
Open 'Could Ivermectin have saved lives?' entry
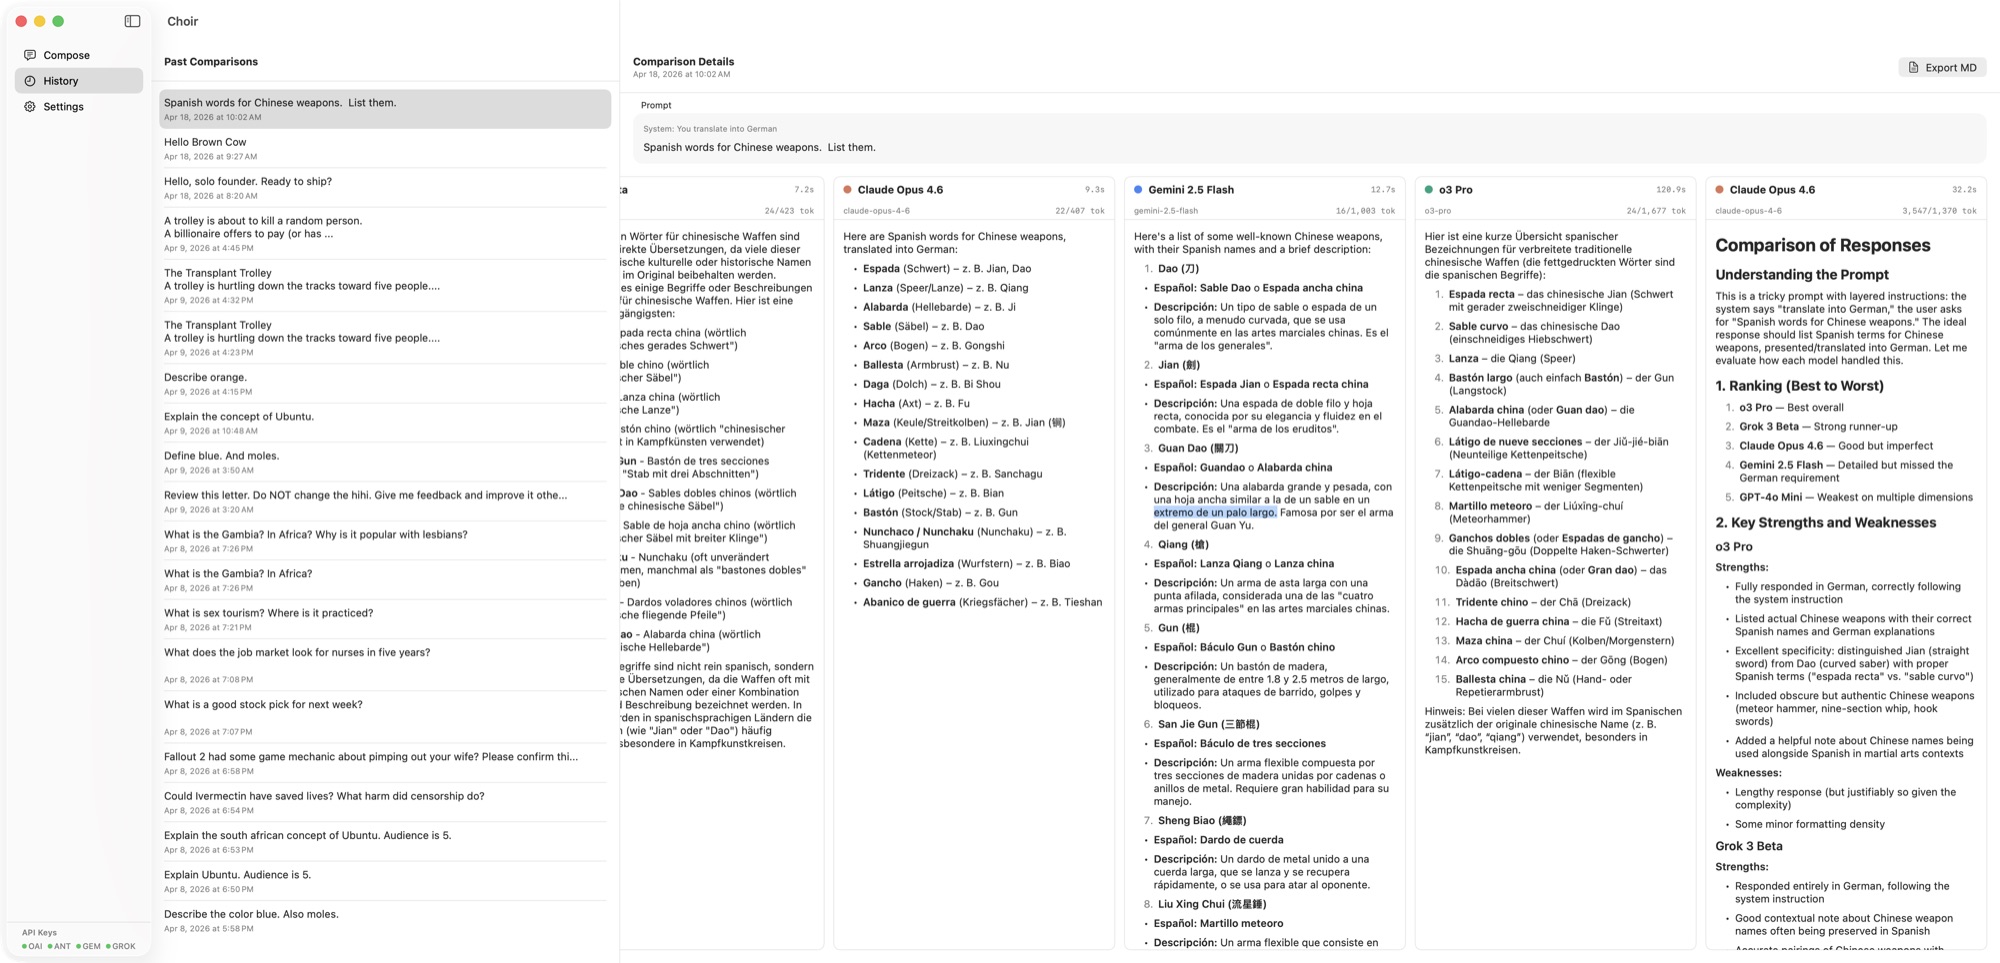[385, 802]
